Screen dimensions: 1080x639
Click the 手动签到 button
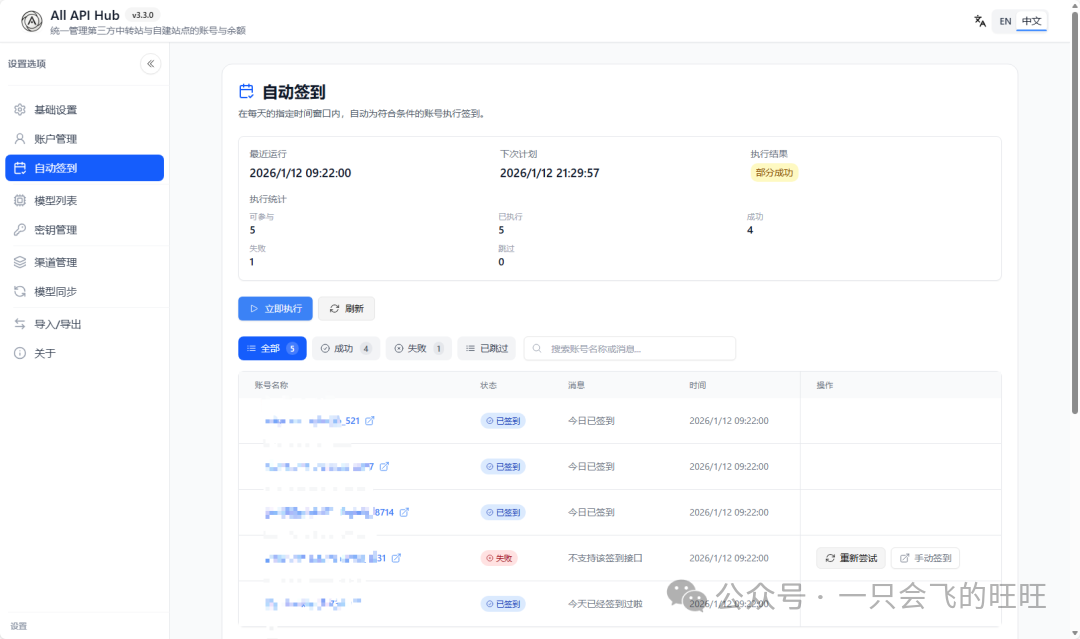925,558
